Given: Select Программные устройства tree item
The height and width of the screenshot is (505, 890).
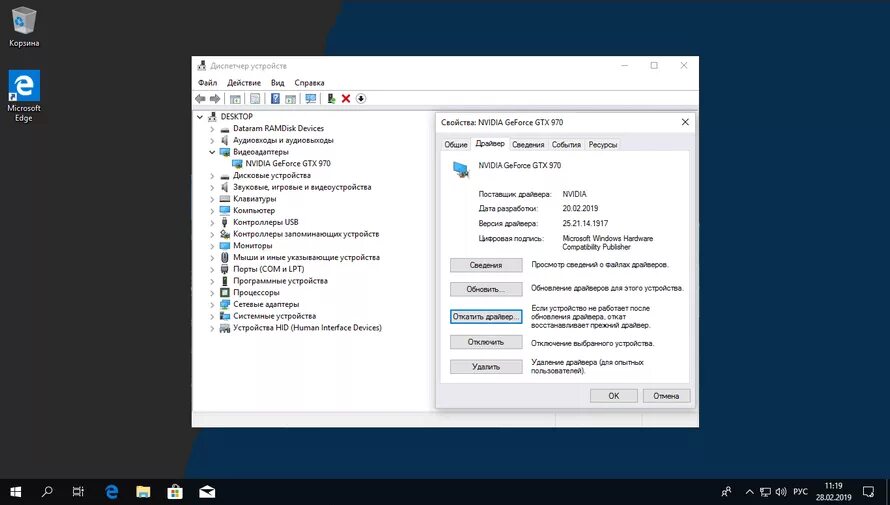Looking at the screenshot, I should tap(280, 281).
